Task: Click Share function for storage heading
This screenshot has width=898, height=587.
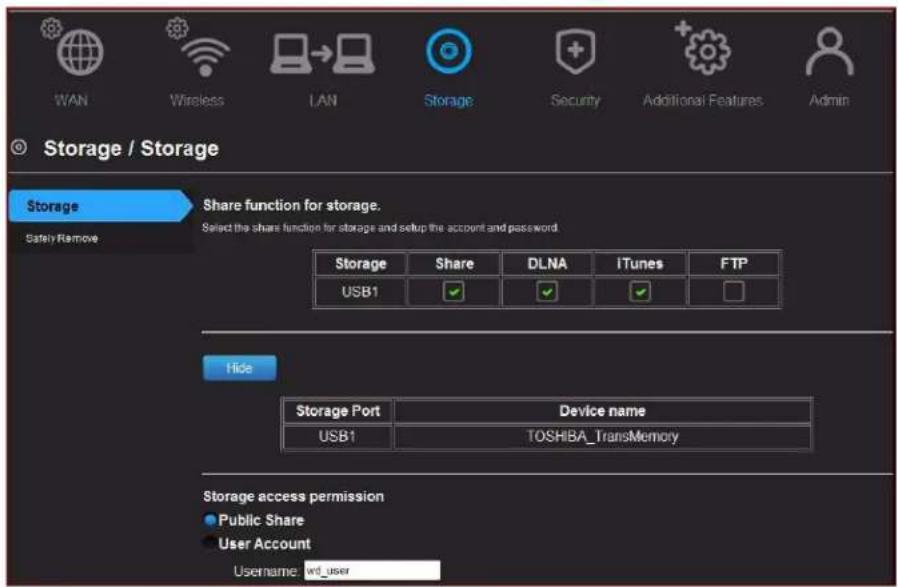Action: (292, 205)
